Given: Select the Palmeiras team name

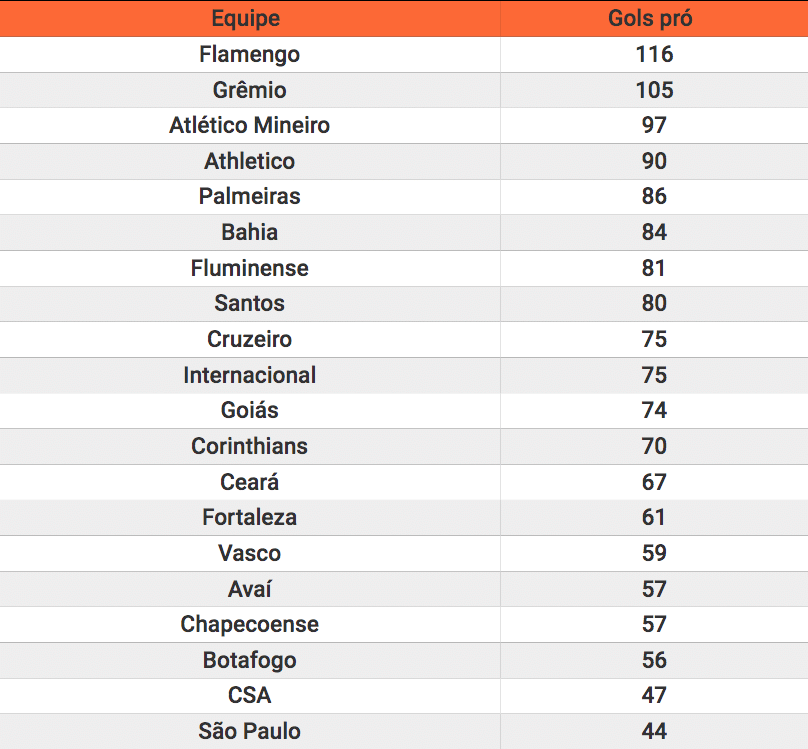Looking at the screenshot, I should click(249, 196).
